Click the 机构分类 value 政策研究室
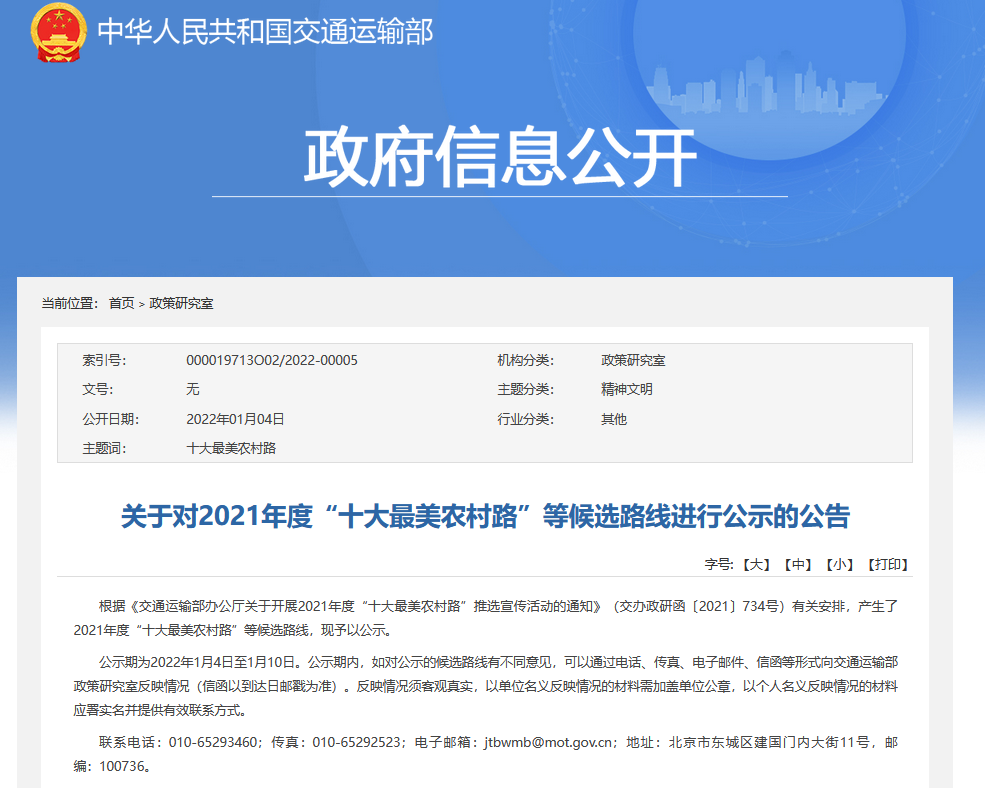The width and height of the screenshot is (985, 788). tap(633, 360)
